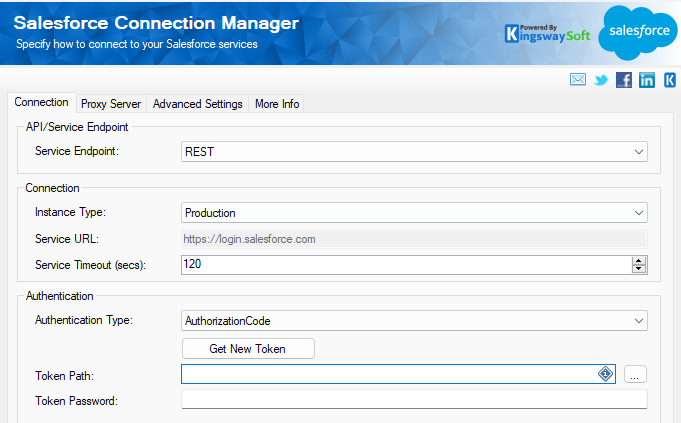The width and height of the screenshot is (681, 423).
Task: Open the Twitter bird icon
Action: 601,80
